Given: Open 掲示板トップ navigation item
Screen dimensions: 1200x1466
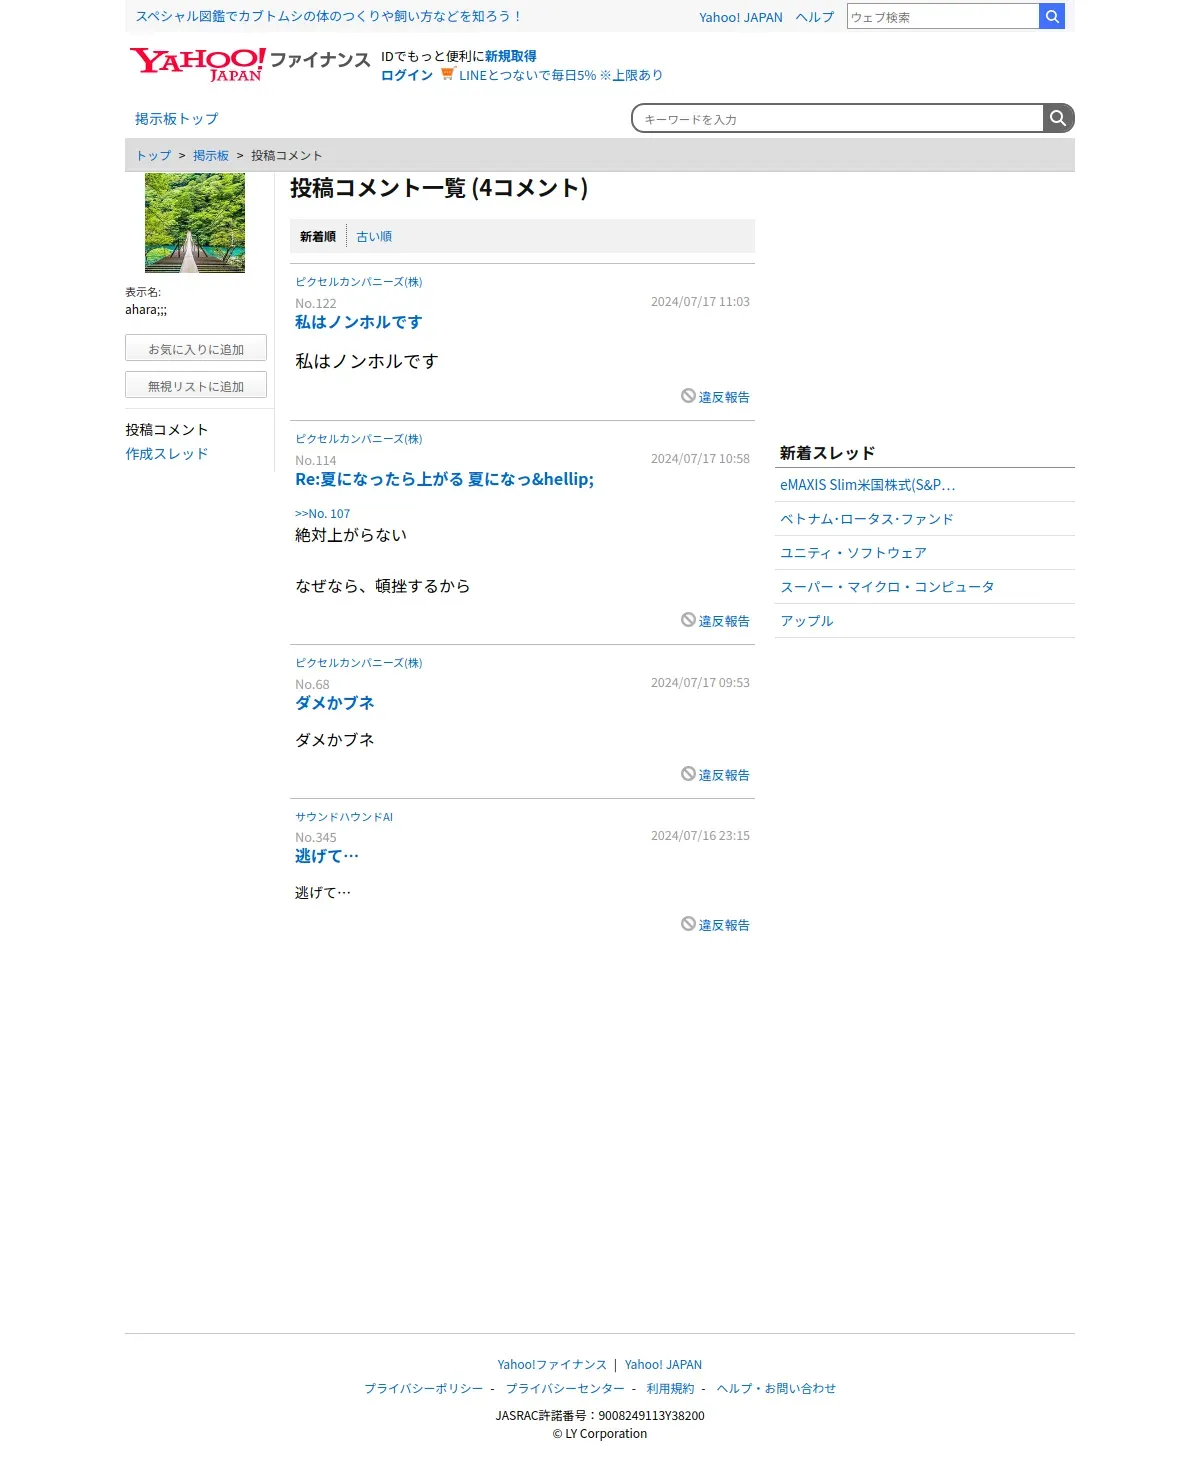Looking at the screenshot, I should pyautogui.click(x=176, y=119).
